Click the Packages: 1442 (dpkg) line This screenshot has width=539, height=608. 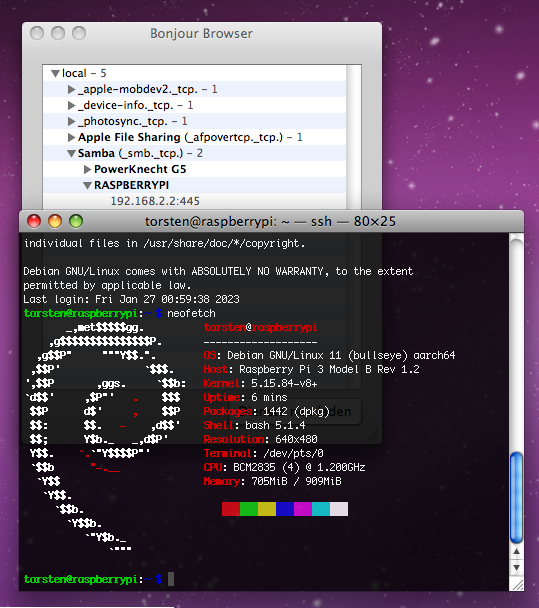click(x=267, y=411)
